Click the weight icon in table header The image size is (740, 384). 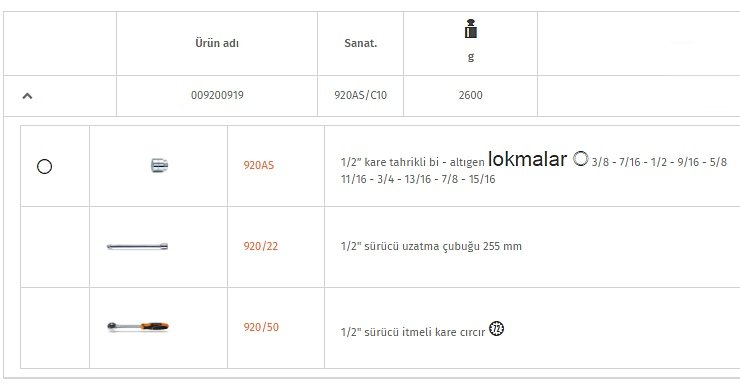point(471,29)
